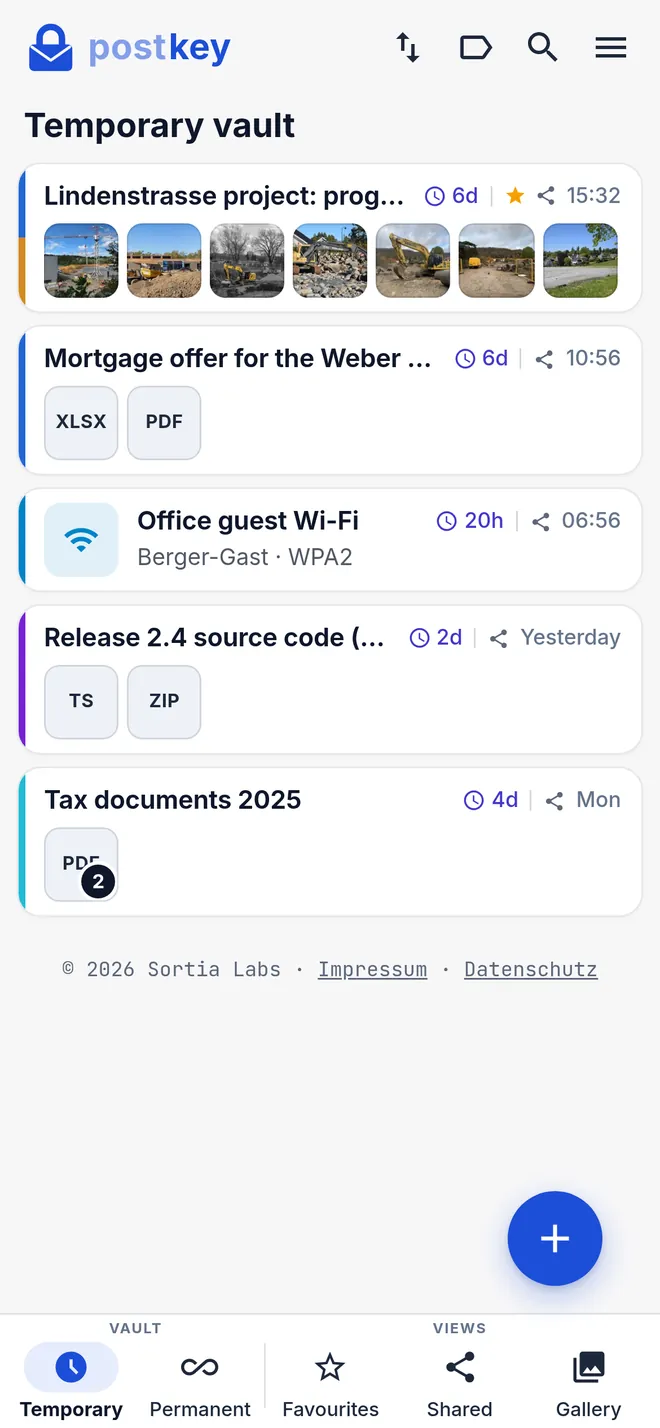Click the Wi-Fi icon tile
Screen dimensions: 660x1428
click(x=81, y=540)
